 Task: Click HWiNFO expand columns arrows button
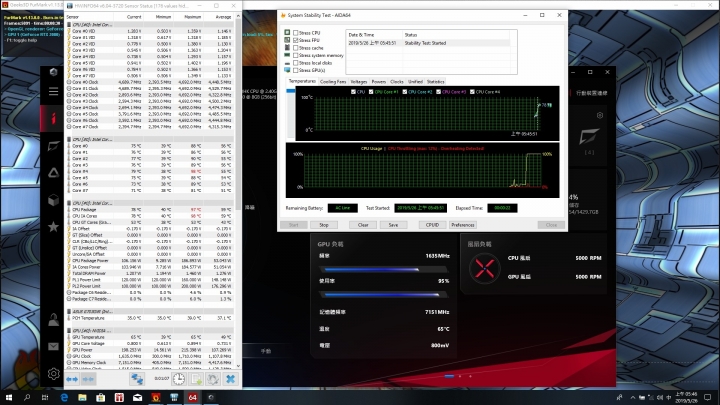[x=72, y=379]
